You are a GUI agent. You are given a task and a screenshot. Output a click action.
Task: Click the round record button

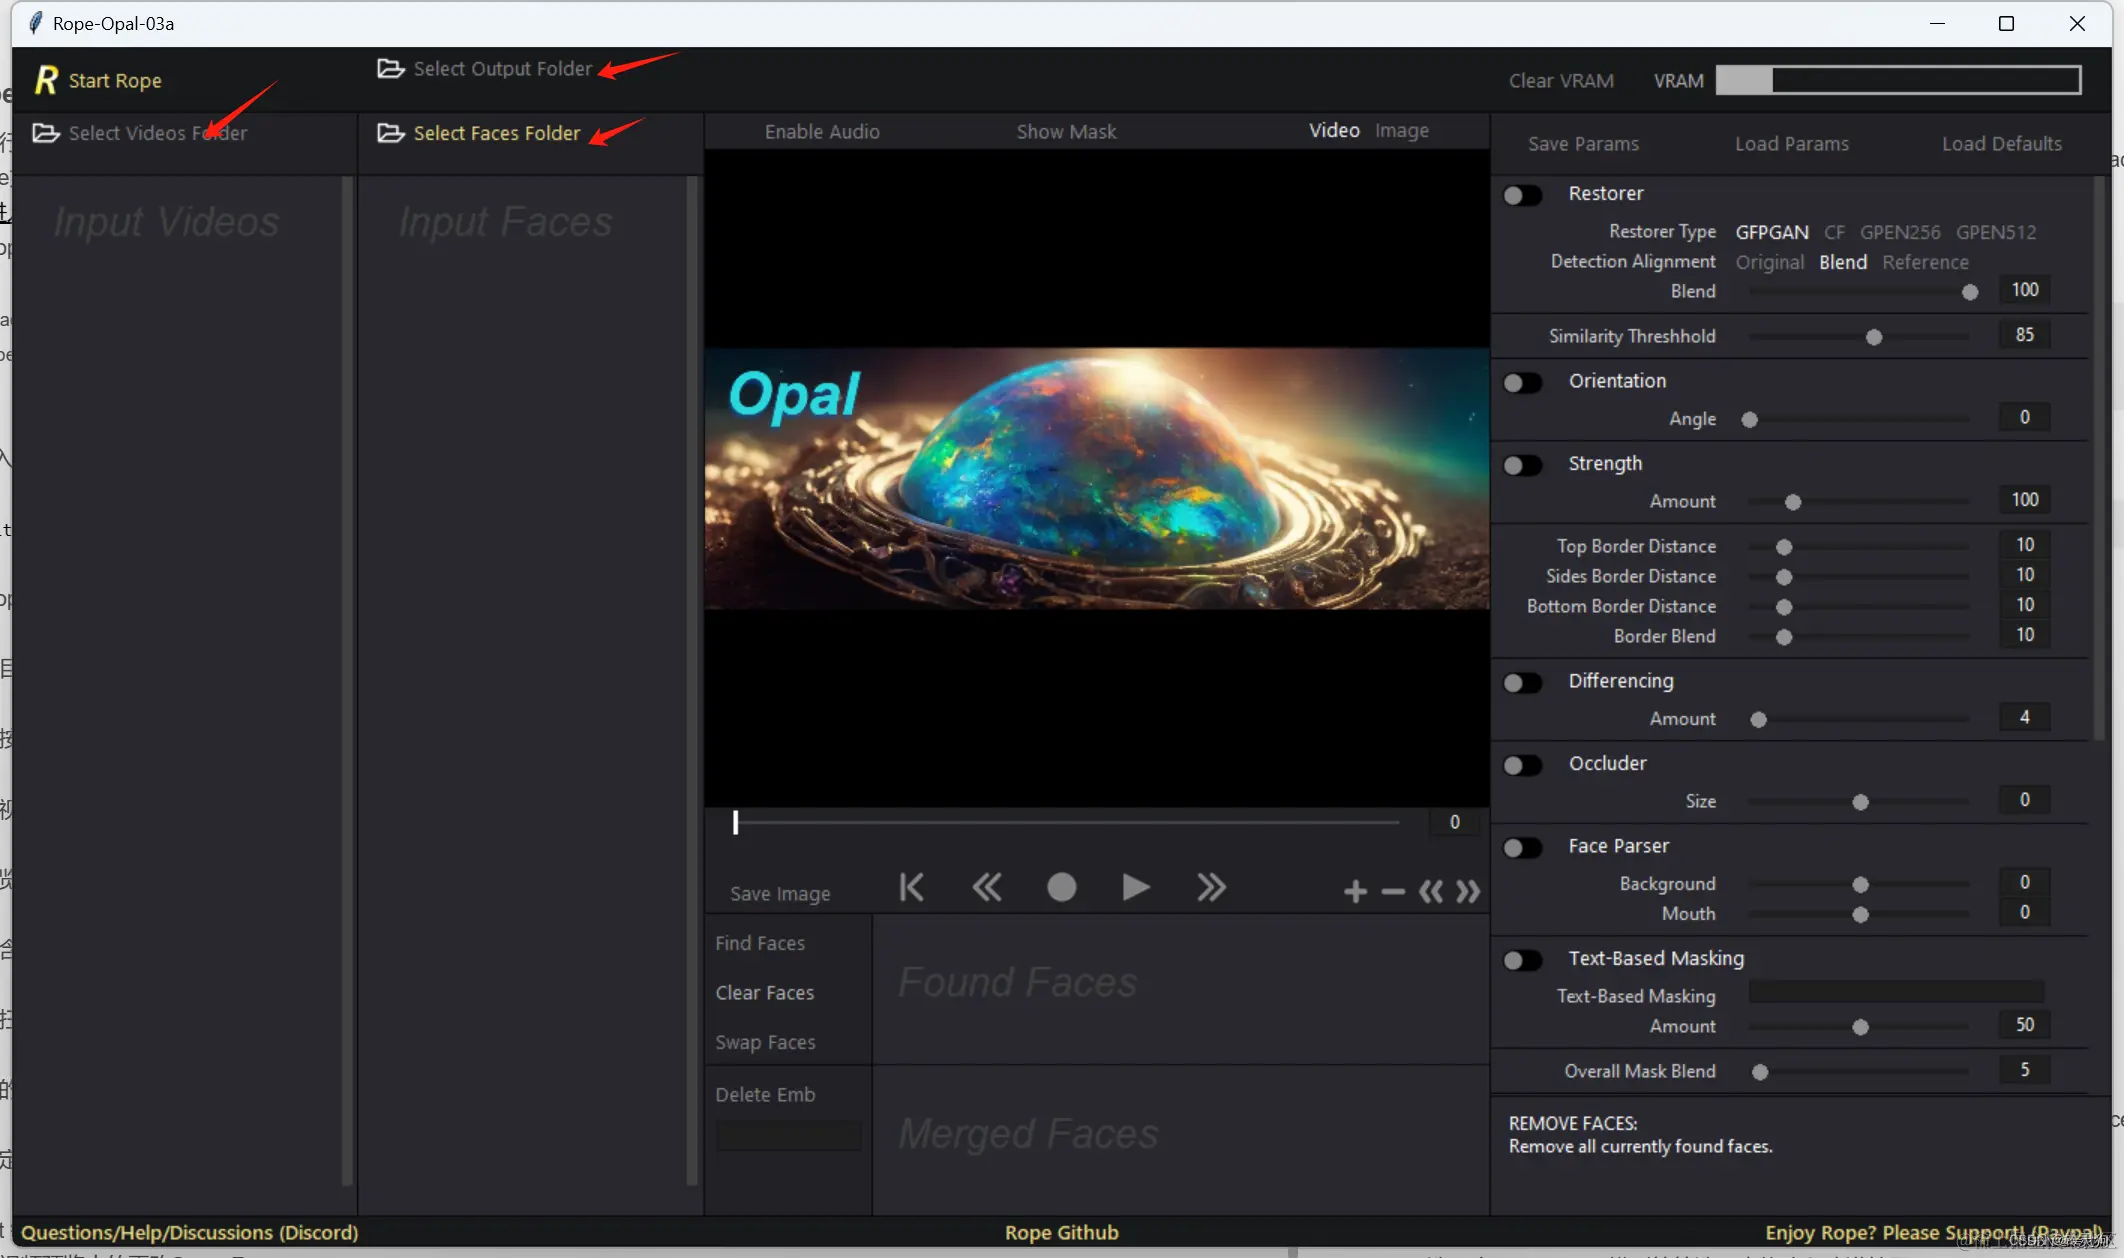[x=1061, y=888]
